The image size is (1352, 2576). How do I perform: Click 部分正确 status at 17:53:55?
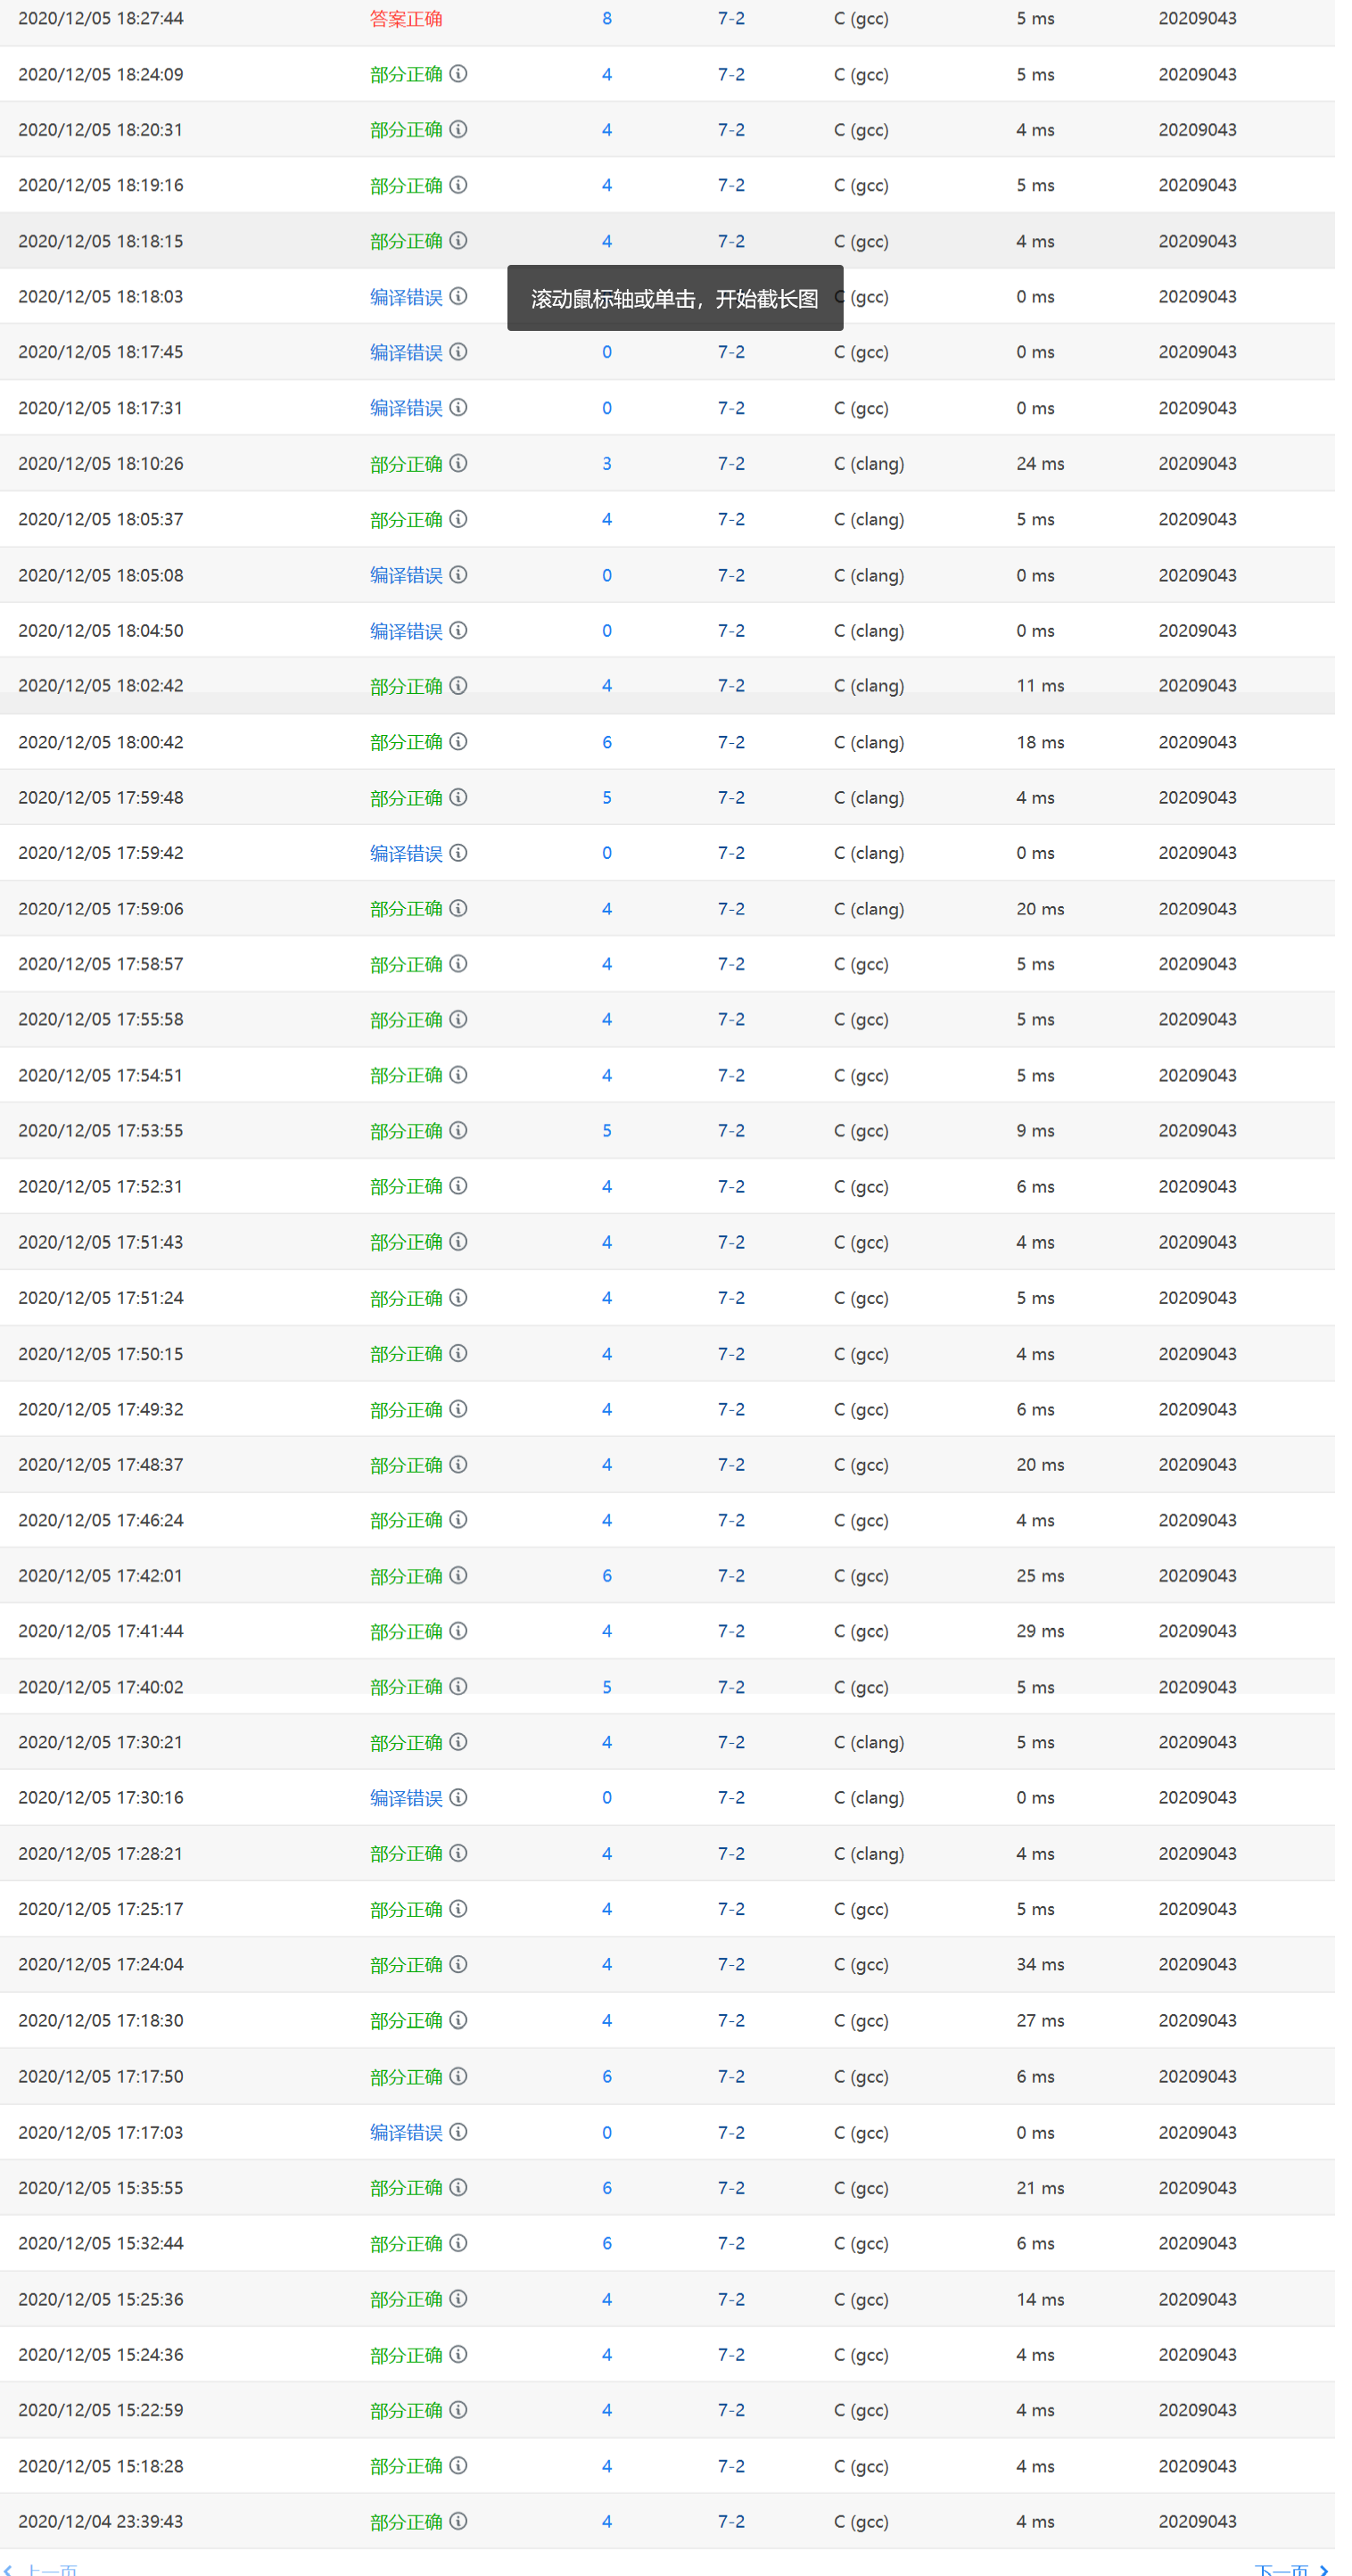click(x=406, y=1131)
